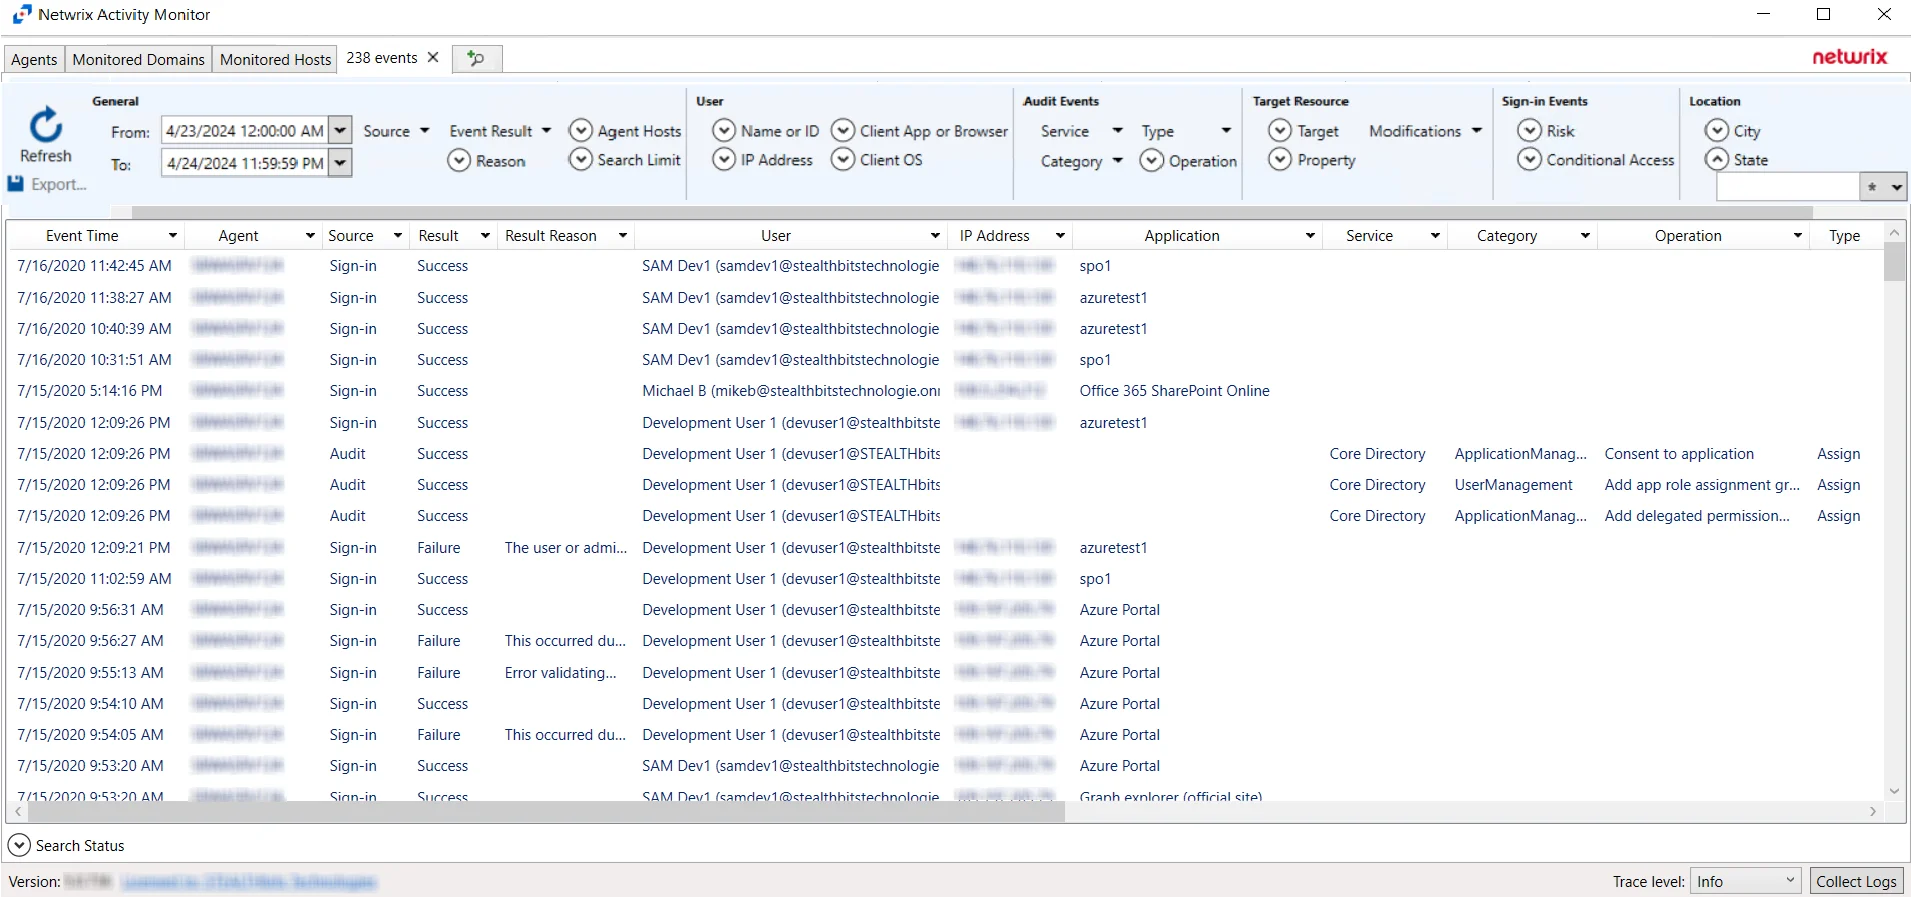Open the Source filter dropdown
The width and height of the screenshot is (1911, 897).
(425, 131)
